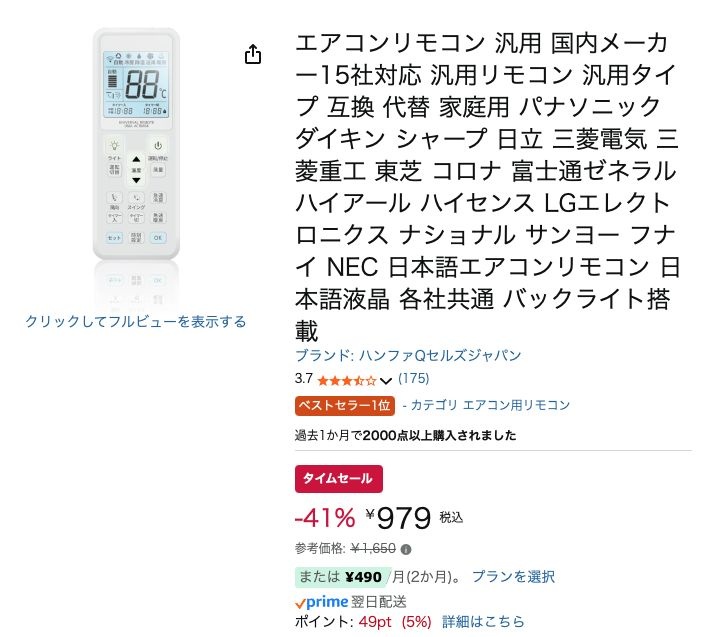Click the info icon next to 参考価格
This screenshot has height=637, width=703.
point(406,549)
